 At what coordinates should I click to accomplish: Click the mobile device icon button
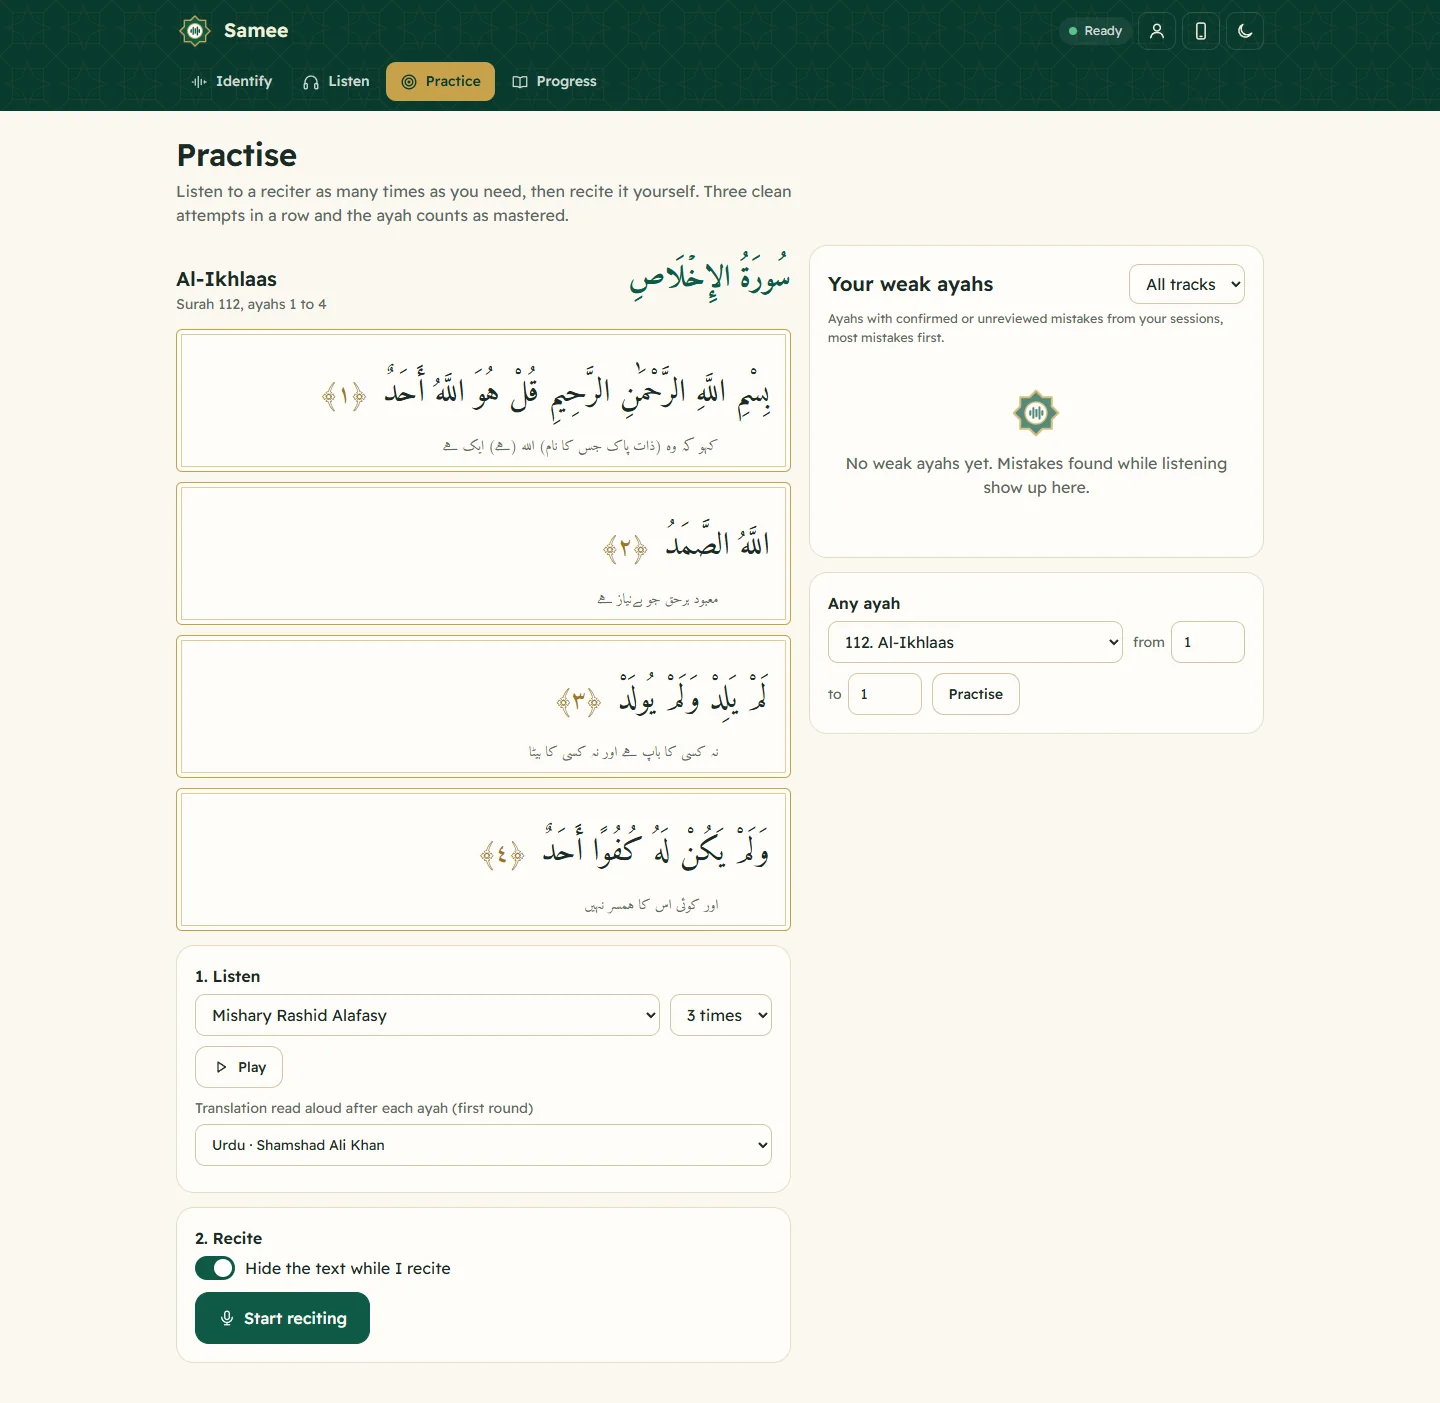click(1201, 31)
